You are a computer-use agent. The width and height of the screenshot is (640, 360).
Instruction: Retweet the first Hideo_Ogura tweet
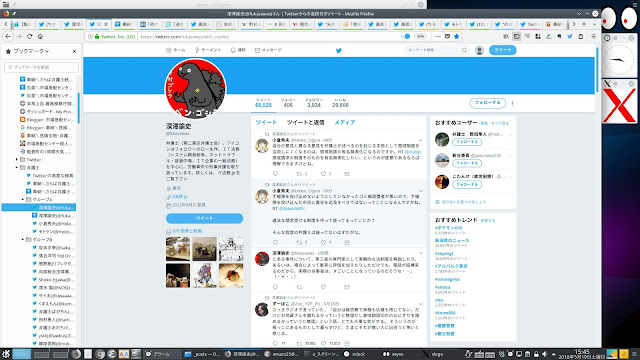pos(299,174)
